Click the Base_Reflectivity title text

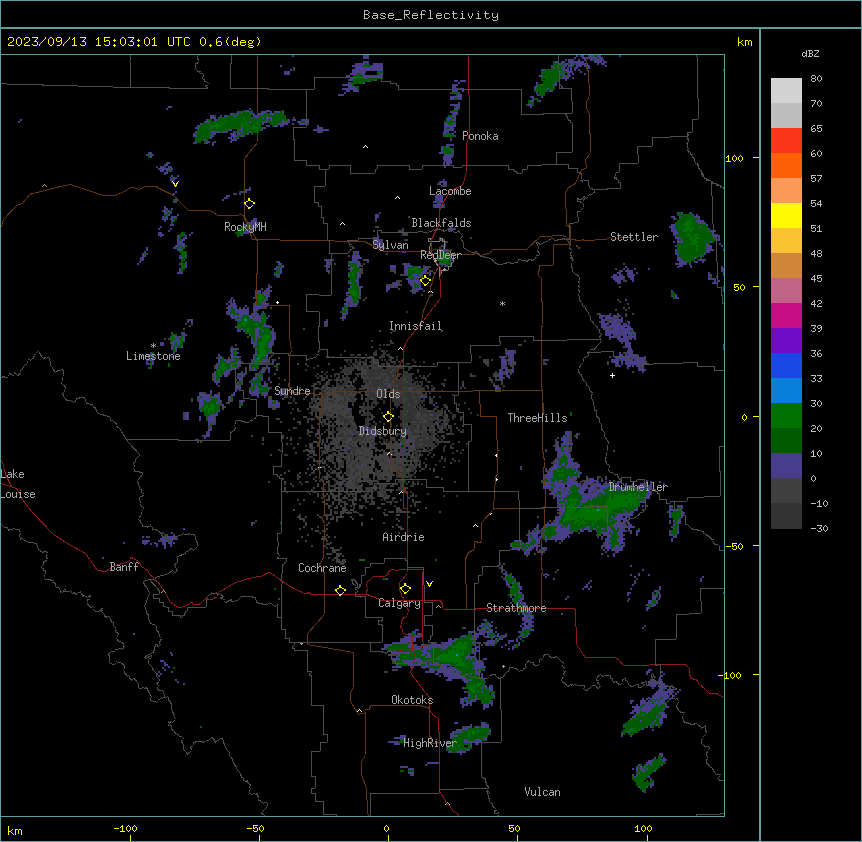[431, 15]
